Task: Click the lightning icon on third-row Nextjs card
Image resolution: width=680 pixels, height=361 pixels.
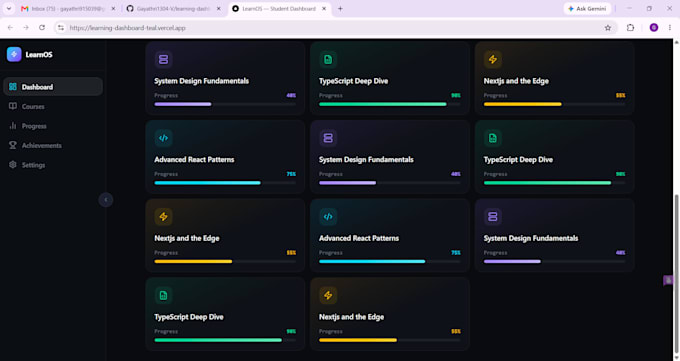Action: (163, 217)
